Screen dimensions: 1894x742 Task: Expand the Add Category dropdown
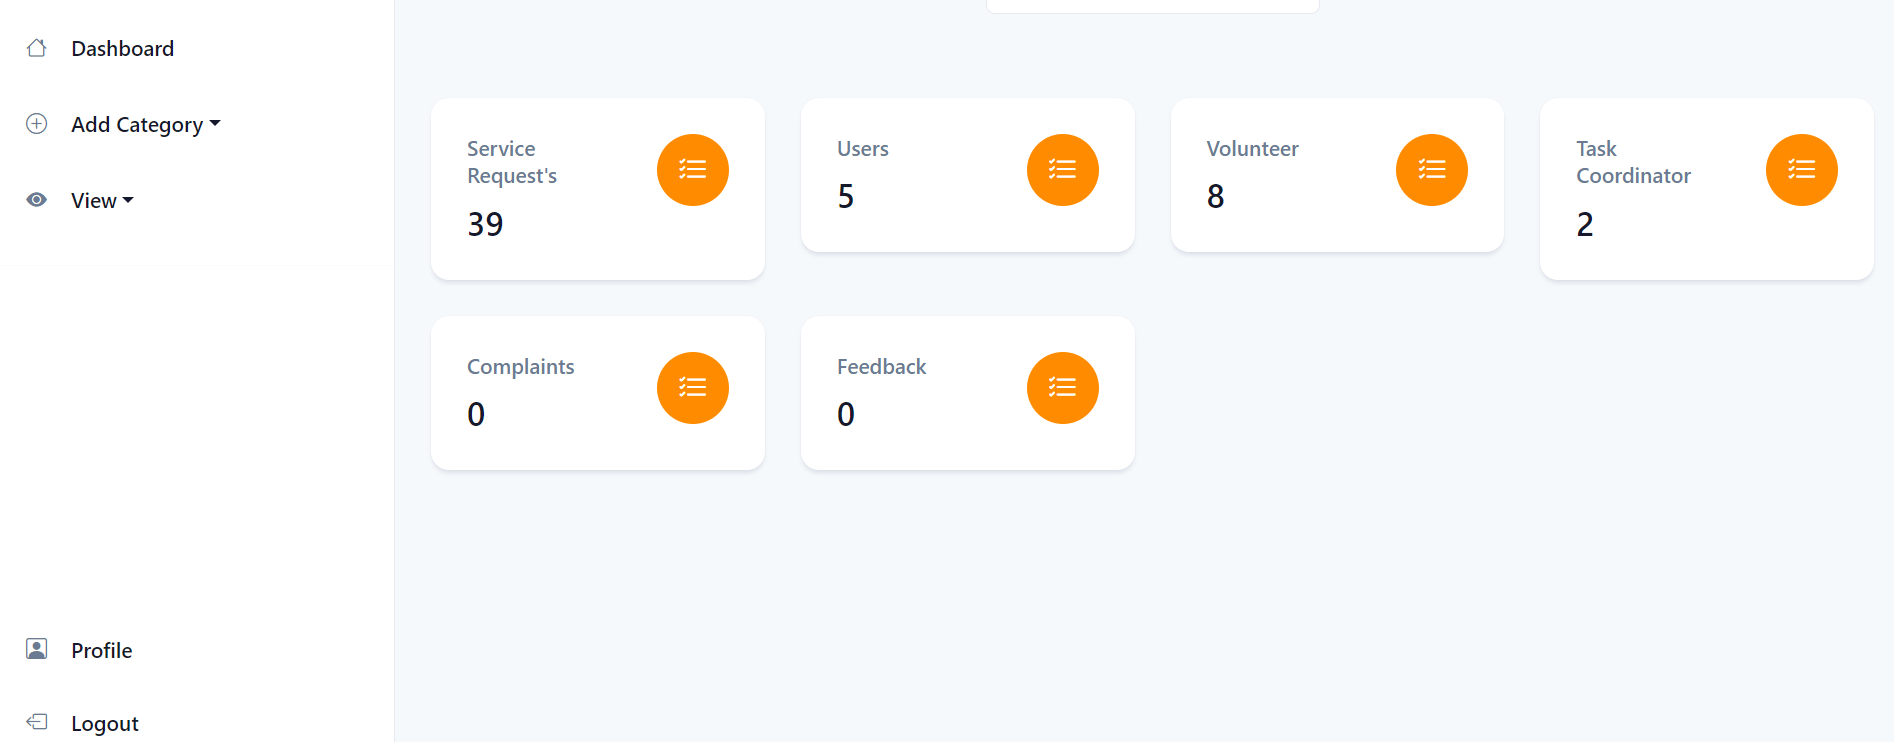(145, 125)
